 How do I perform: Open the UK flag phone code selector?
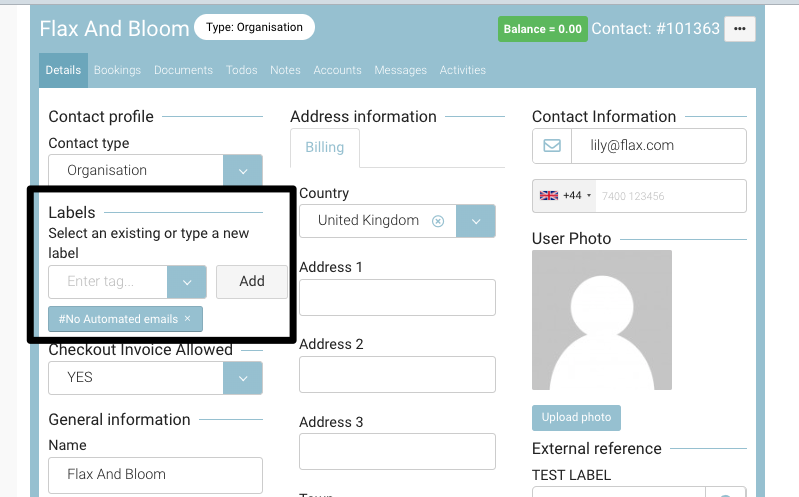566,196
